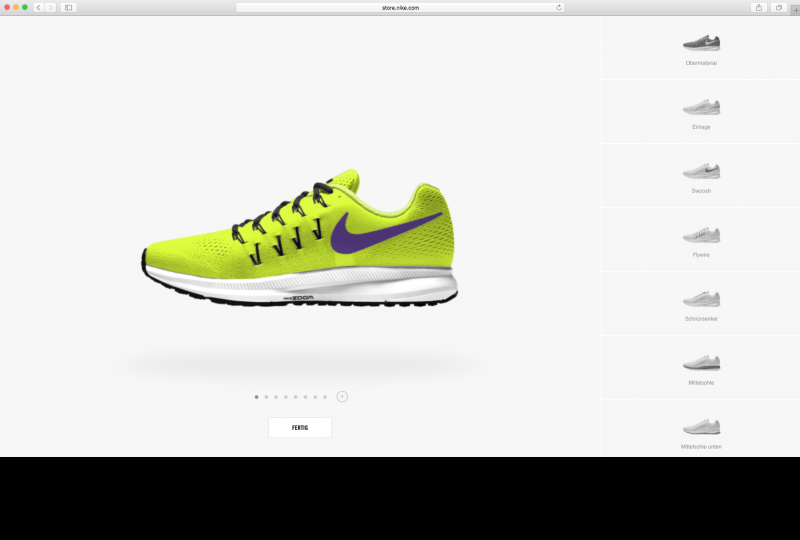Screen dimensions: 800x540
Task: Select the first shoe view dot
Action: (257, 397)
